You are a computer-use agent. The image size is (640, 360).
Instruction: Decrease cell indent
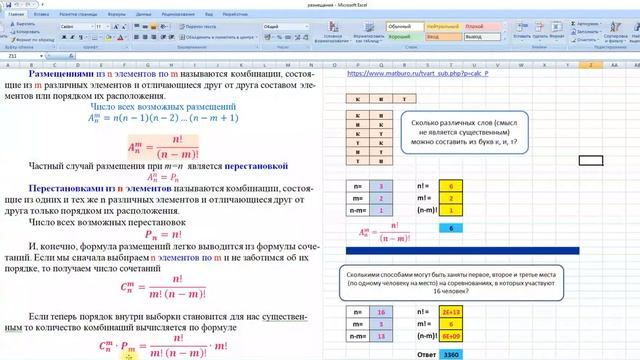[x=163, y=37]
